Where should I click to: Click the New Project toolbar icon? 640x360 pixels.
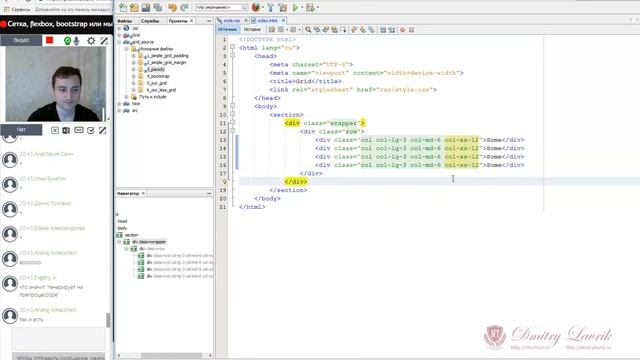[134, 7]
